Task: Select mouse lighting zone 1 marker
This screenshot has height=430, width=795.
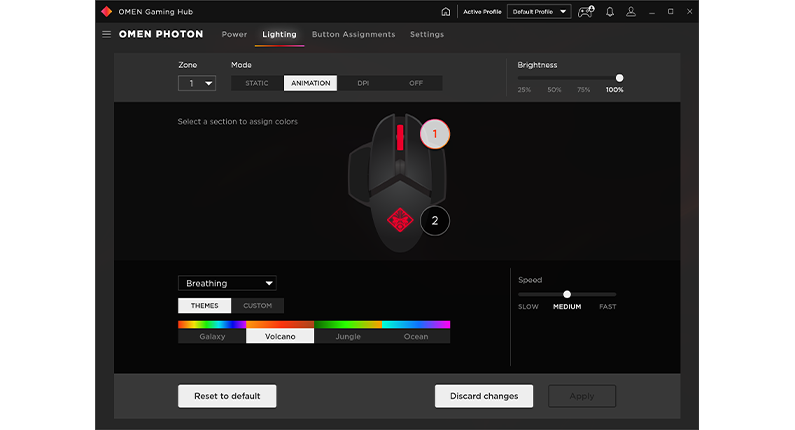Action: point(435,134)
